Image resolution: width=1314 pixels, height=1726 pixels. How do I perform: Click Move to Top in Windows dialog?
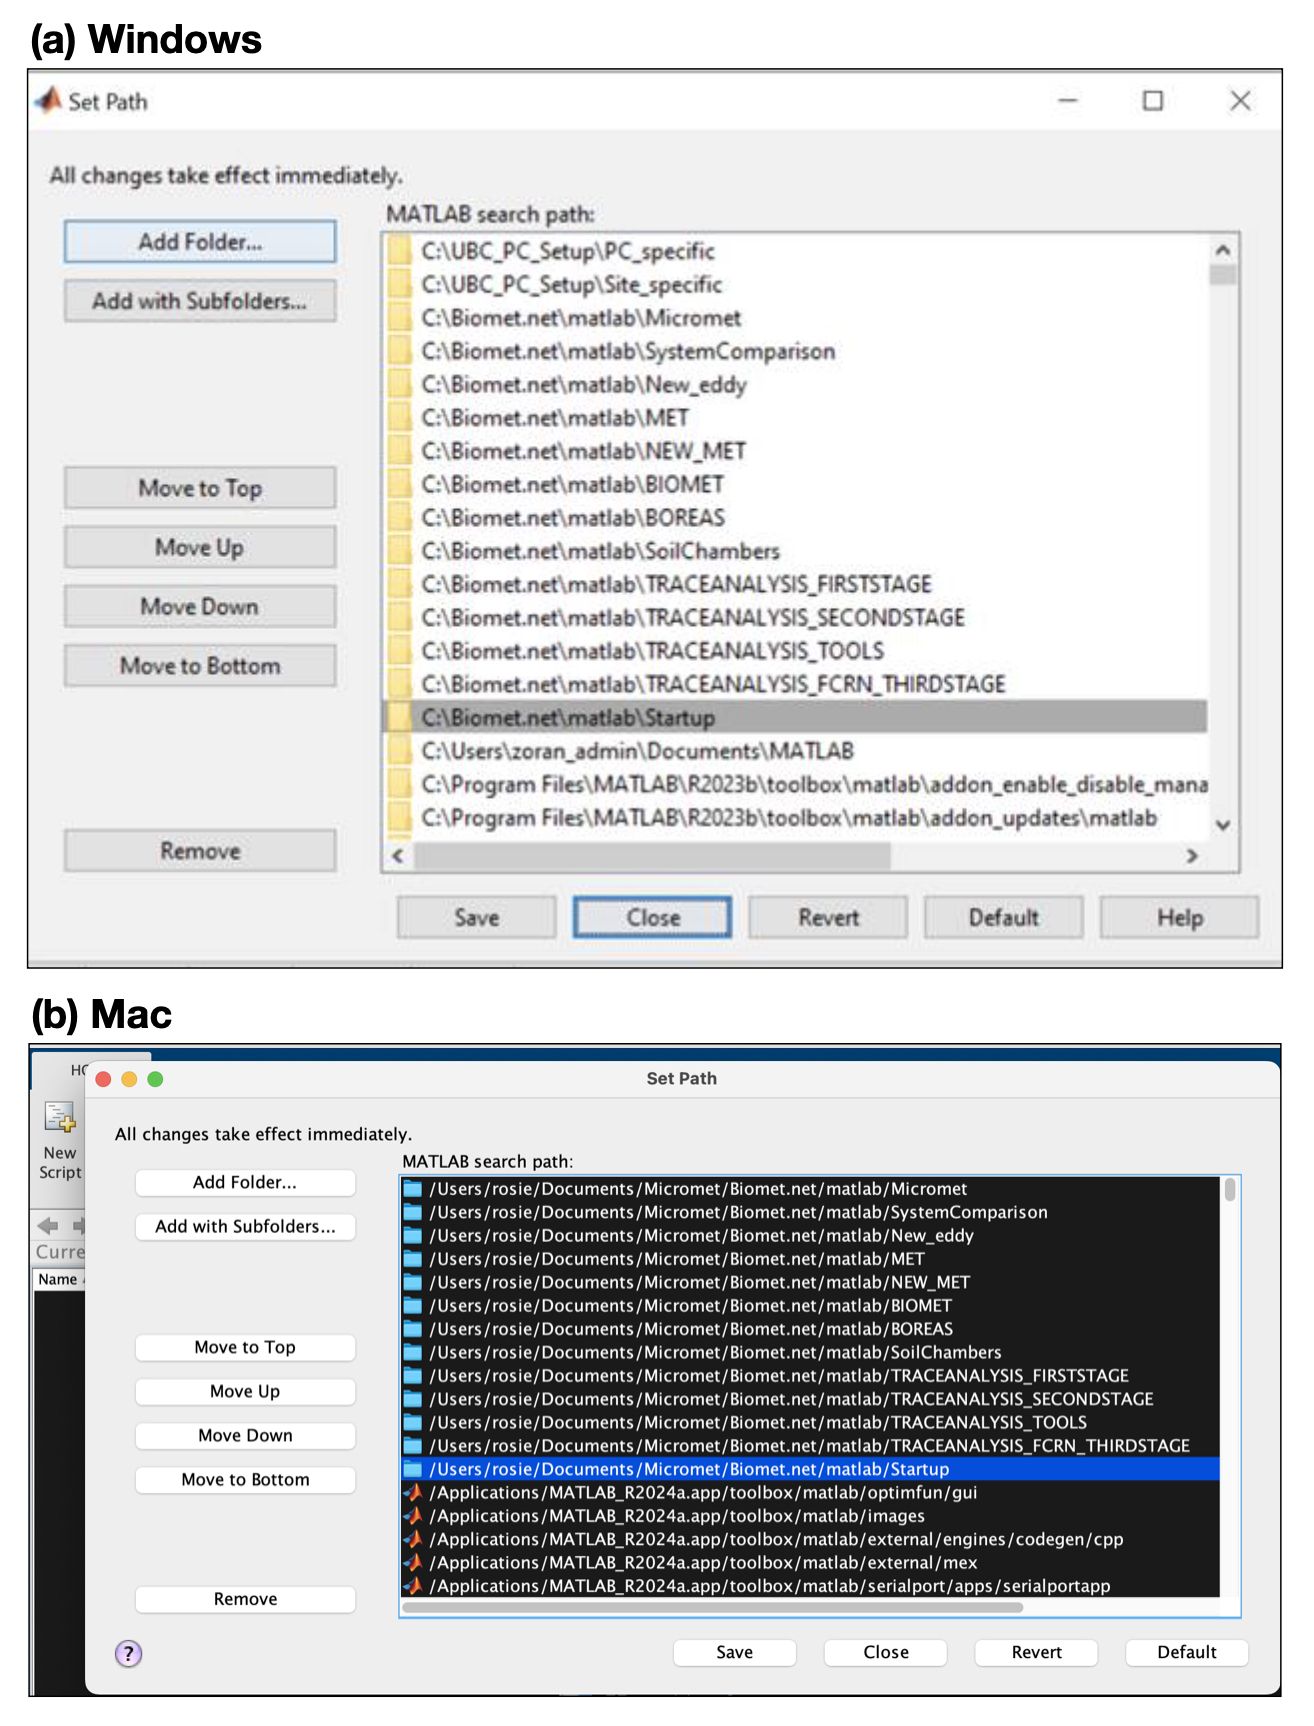click(200, 488)
